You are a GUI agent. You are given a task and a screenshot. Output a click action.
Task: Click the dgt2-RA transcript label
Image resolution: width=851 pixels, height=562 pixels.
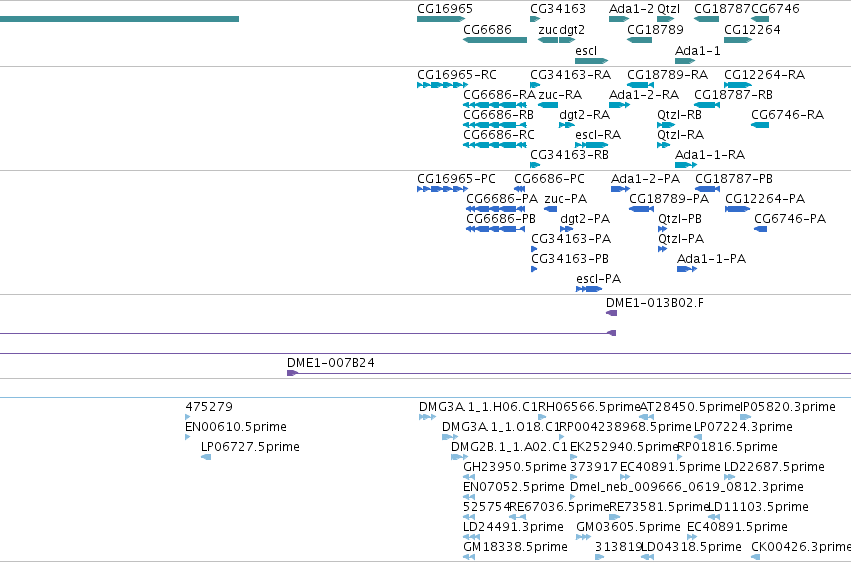point(585,115)
